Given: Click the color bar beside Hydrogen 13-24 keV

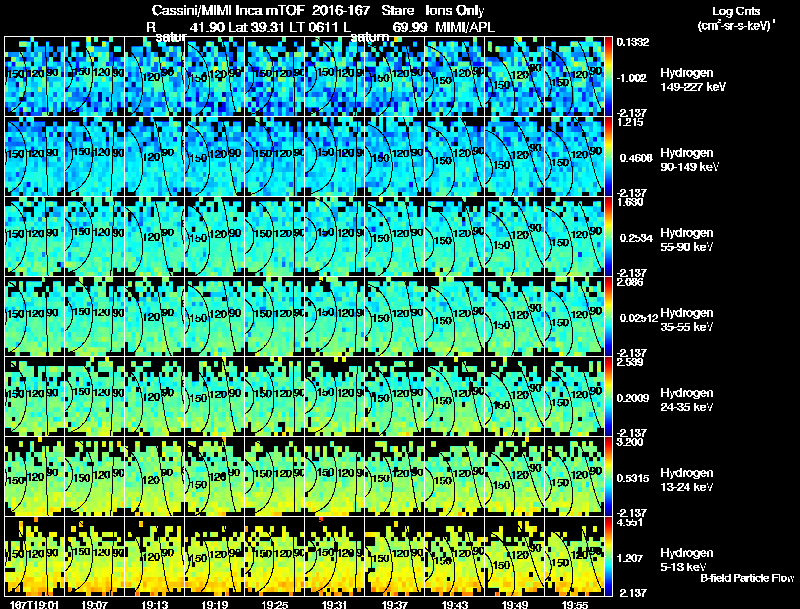Looking at the screenshot, I should [608, 476].
